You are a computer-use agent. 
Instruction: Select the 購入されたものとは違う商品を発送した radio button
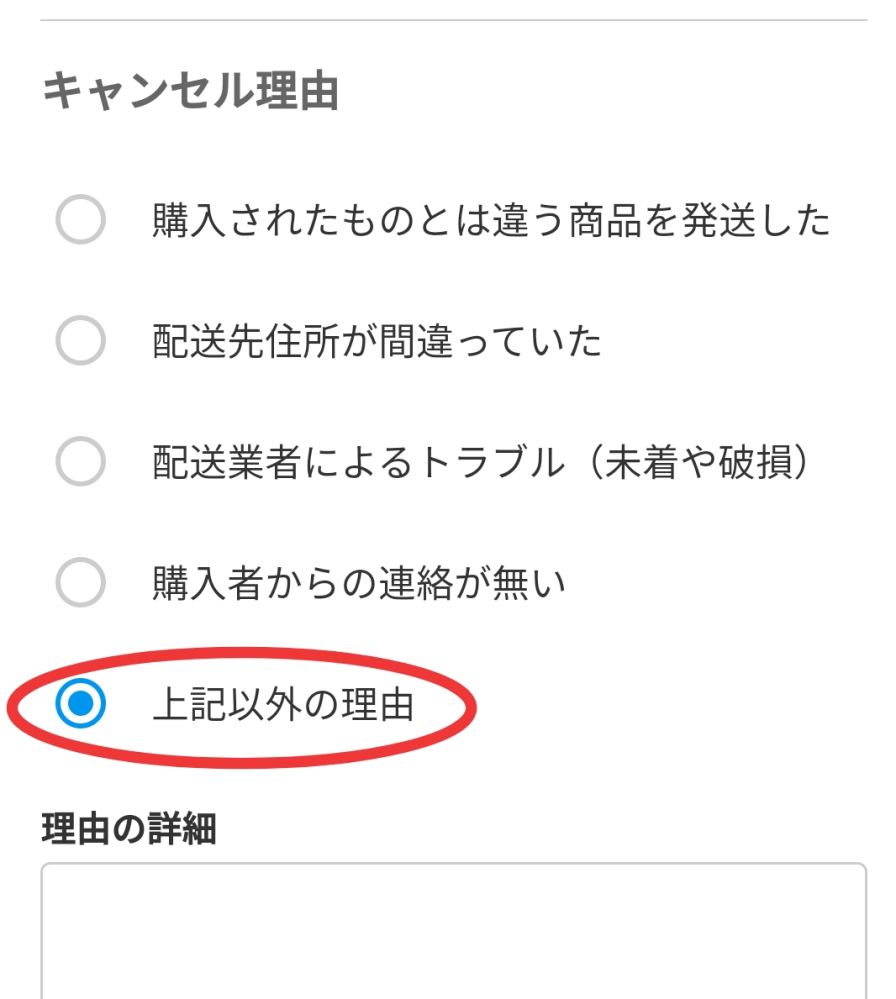click(x=80, y=219)
